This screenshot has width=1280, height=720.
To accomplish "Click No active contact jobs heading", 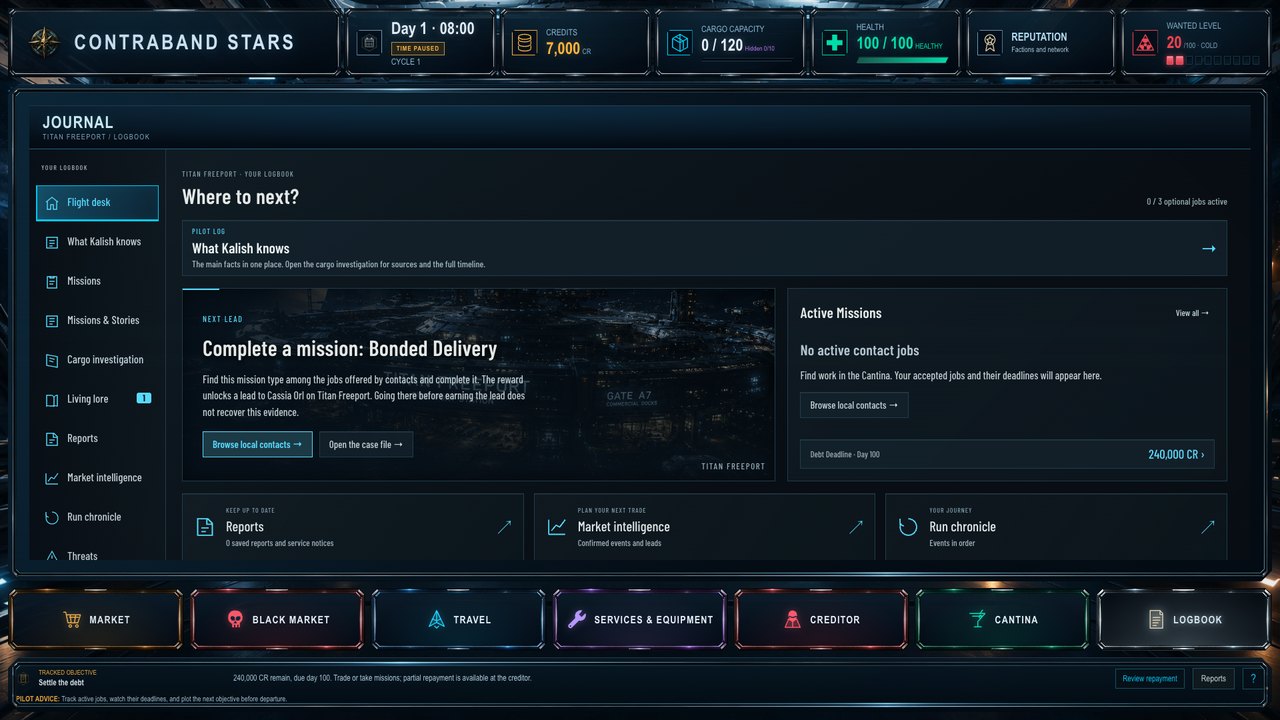I will 860,351.
